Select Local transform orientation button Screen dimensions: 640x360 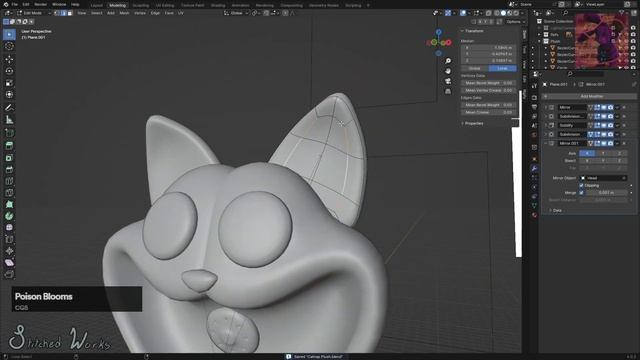click(502, 68)
